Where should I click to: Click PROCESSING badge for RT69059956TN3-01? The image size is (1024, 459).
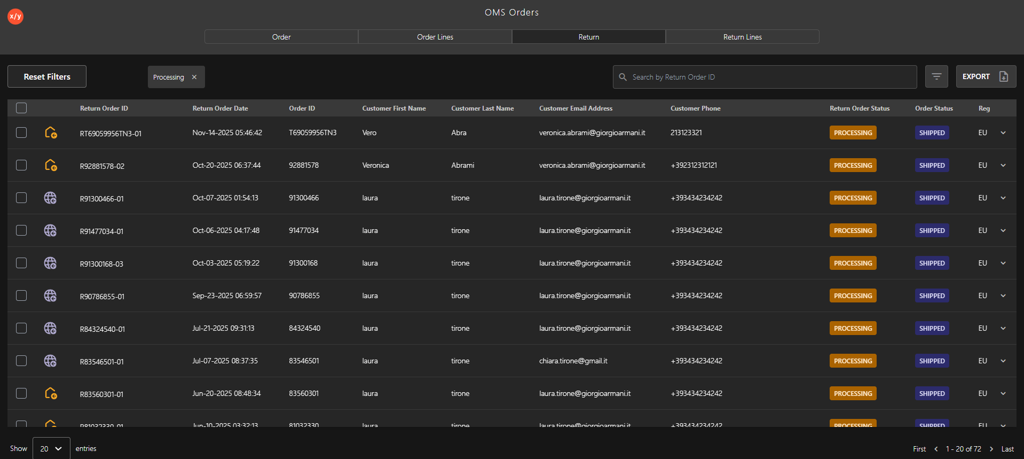click(x=853, y=133)
